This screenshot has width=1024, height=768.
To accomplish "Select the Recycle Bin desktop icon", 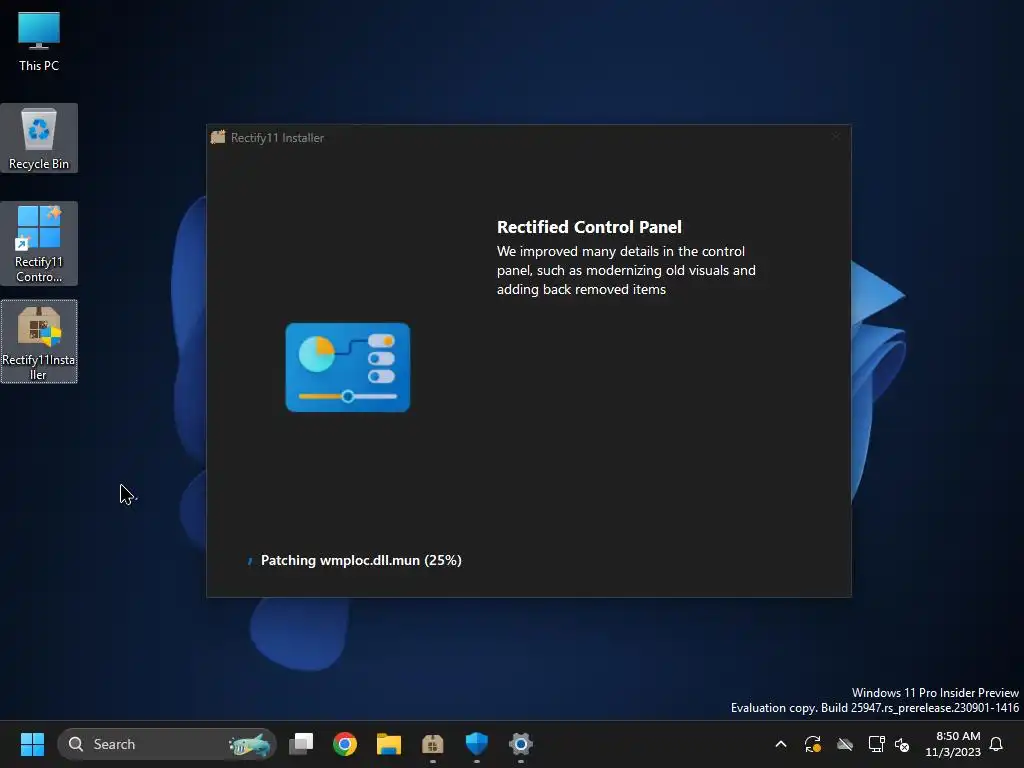I will tap(39, 138).
